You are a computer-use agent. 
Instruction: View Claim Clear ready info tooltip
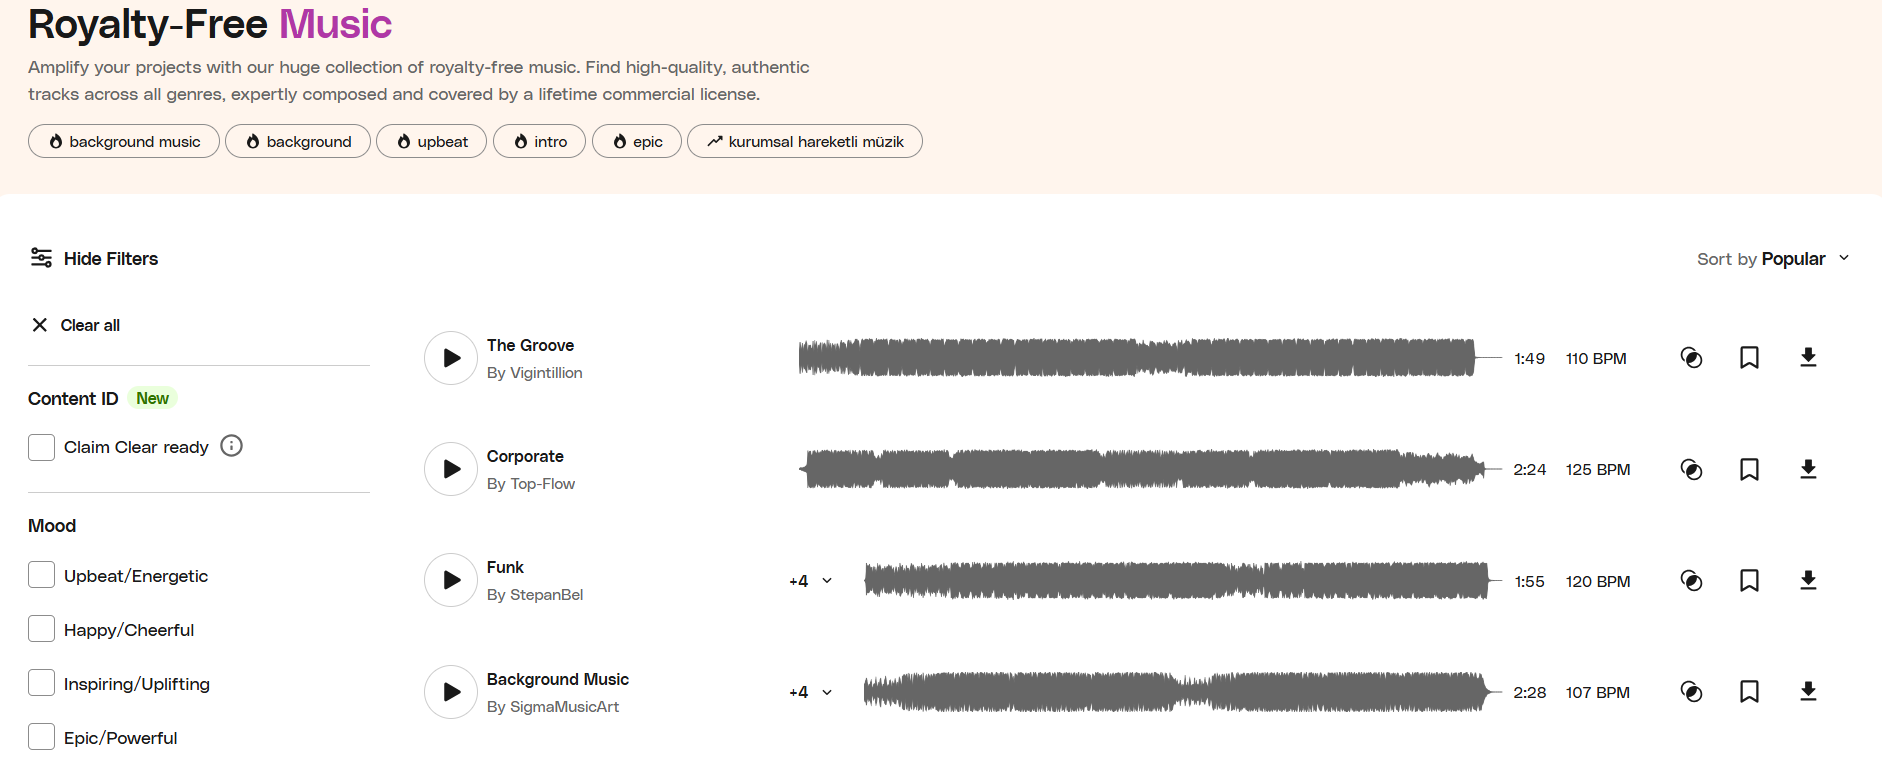231,446
